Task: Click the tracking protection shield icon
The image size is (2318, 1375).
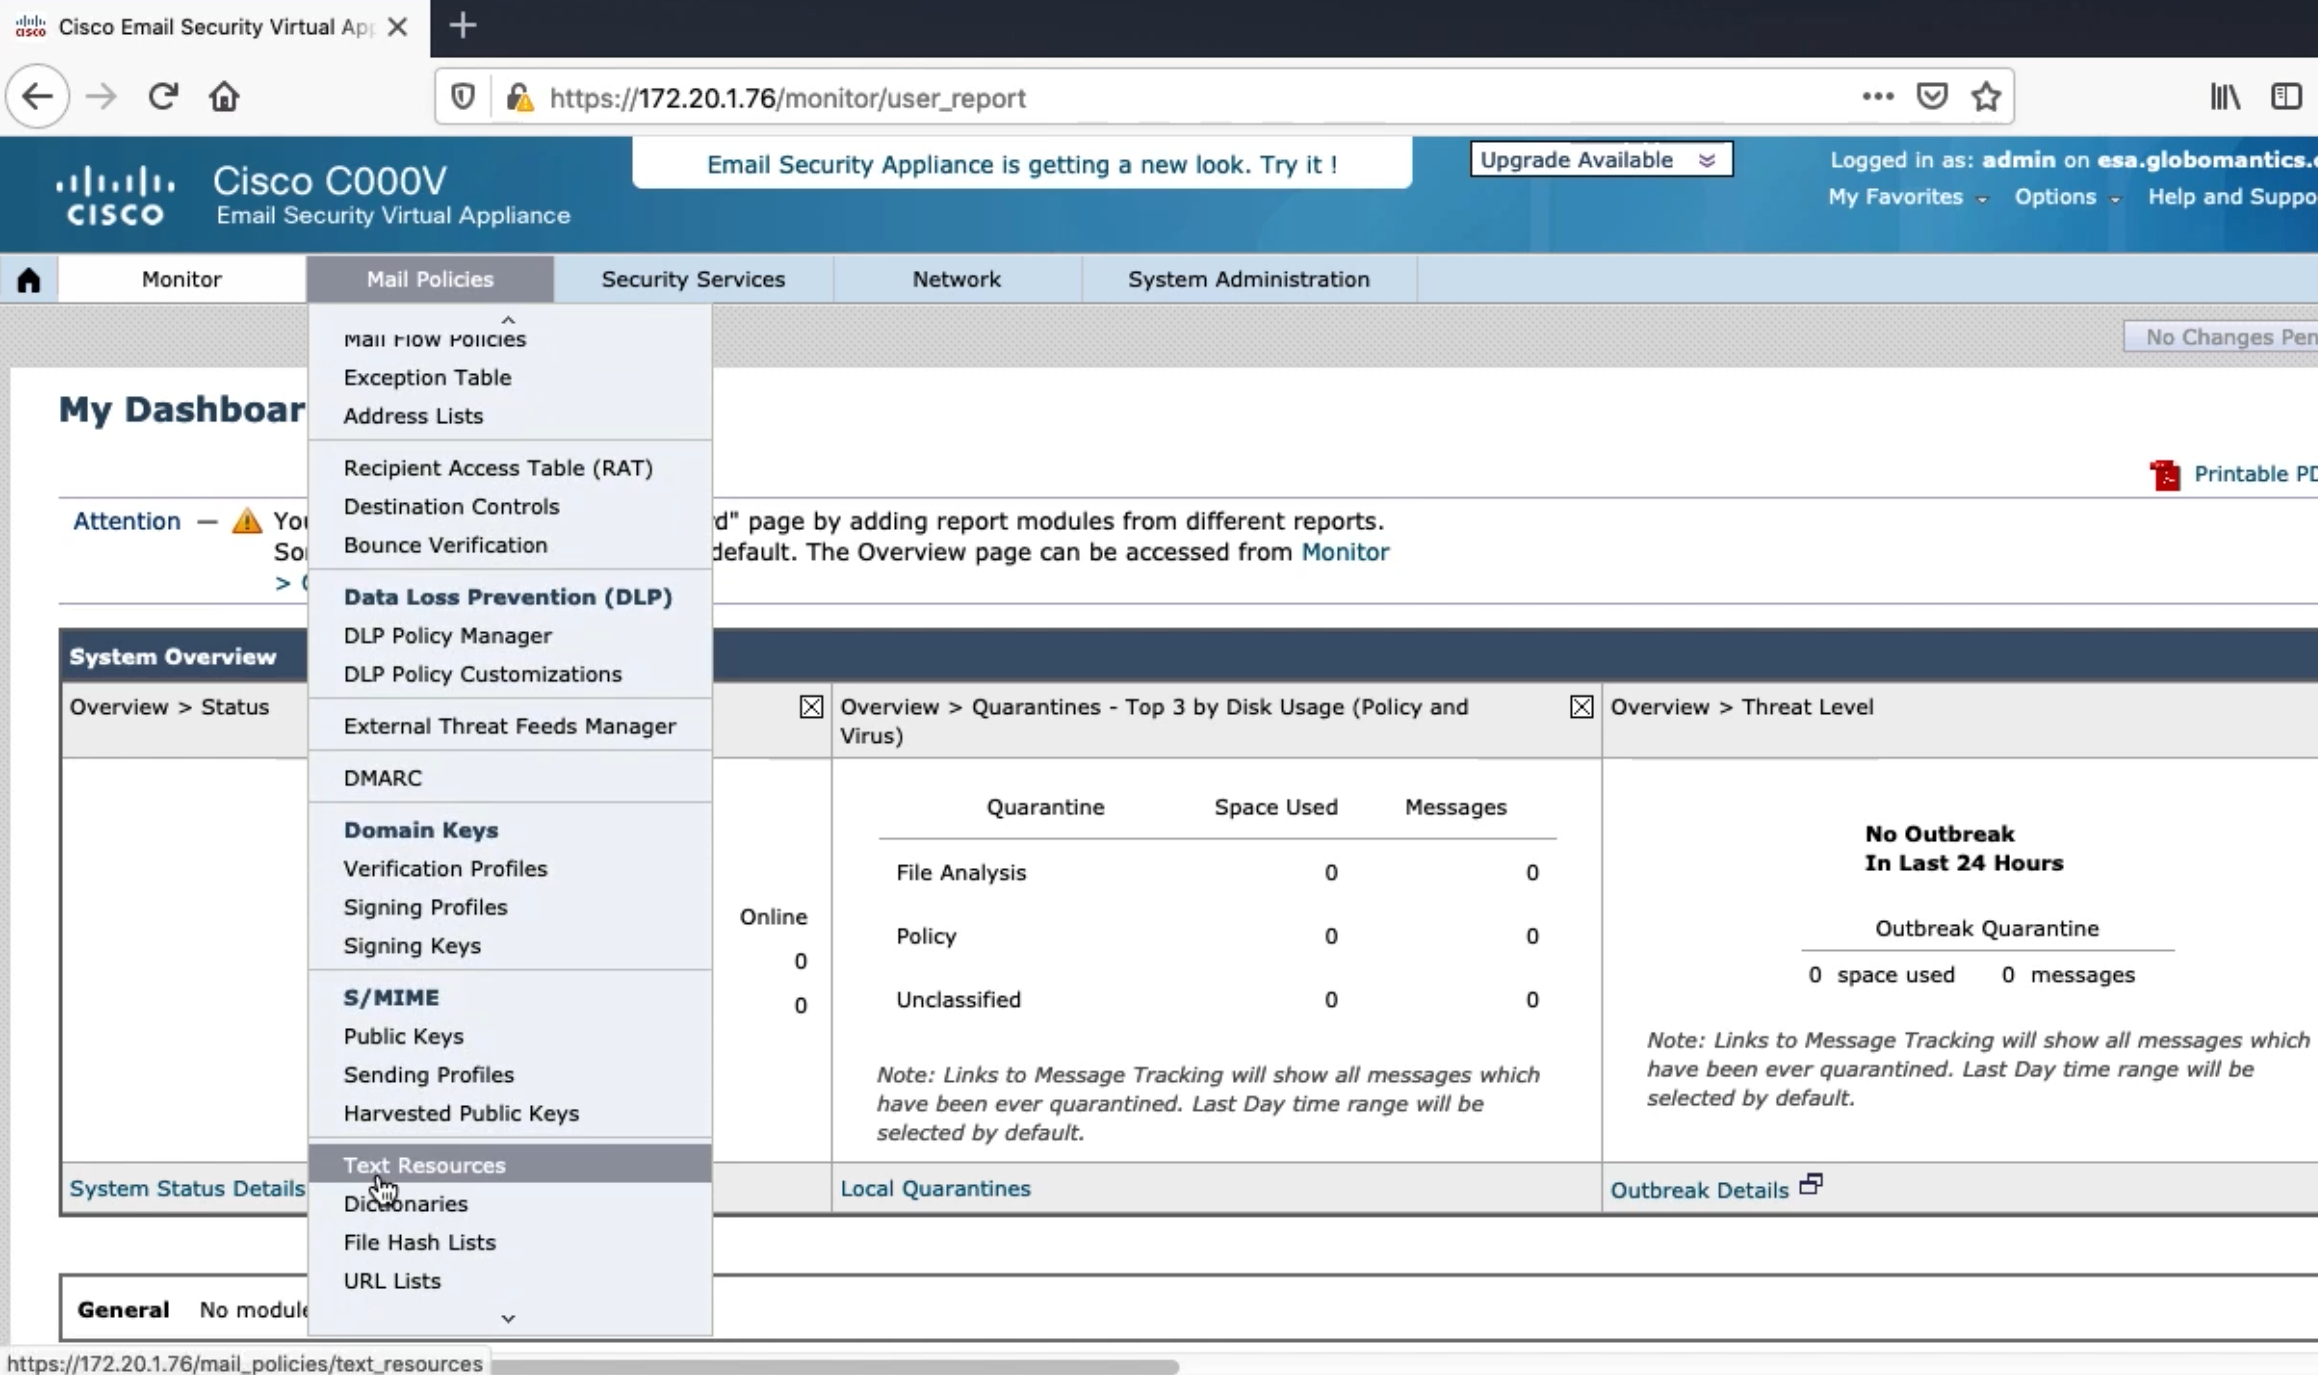Action: pos(462,97)
